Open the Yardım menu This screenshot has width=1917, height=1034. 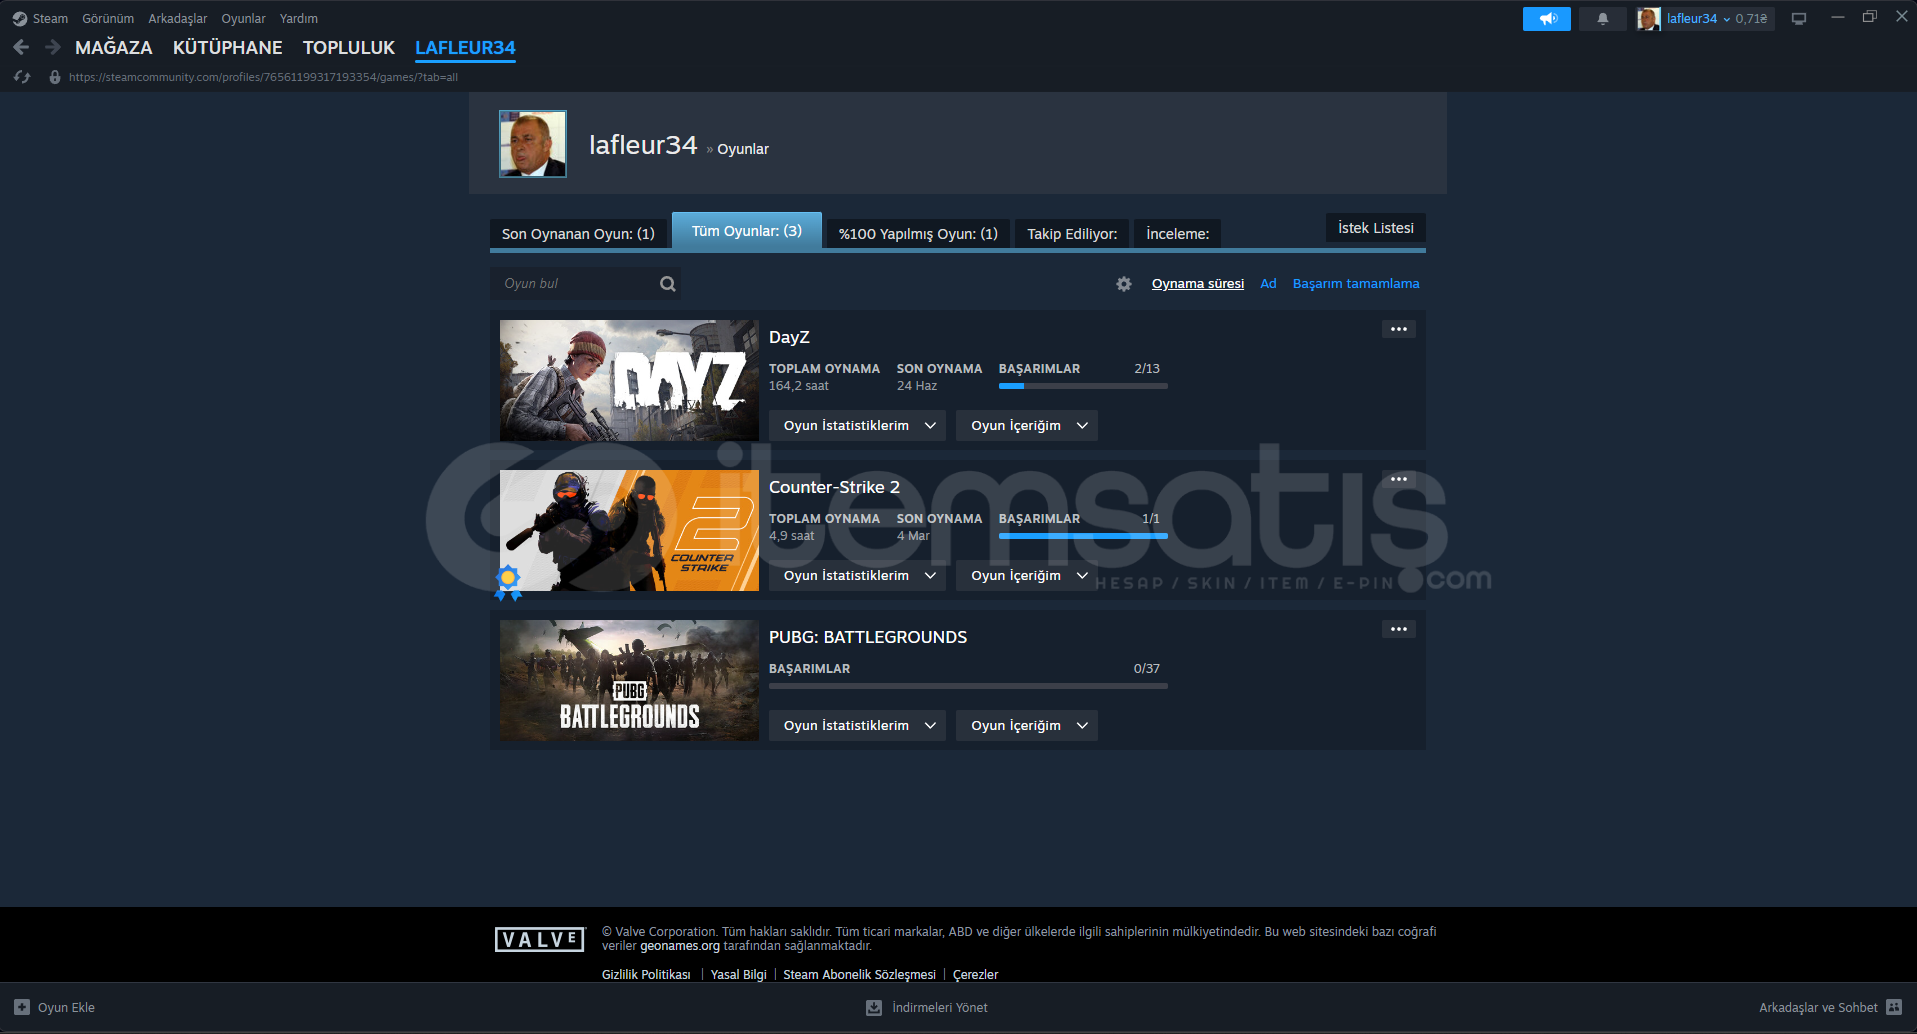[x=299, y=19]
